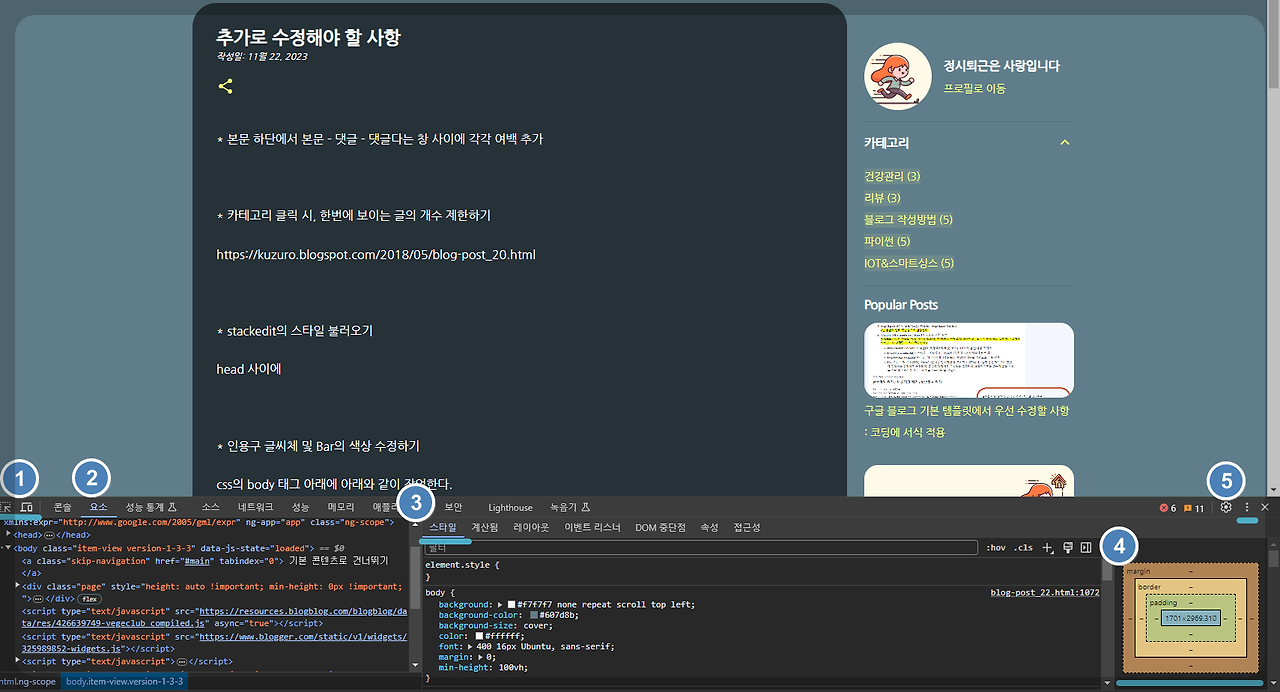Image resolution: width=1280 pixels, height=692 pixels.
Task: Switch to the 계산됨 subtab
Action: tap(485, 527)
